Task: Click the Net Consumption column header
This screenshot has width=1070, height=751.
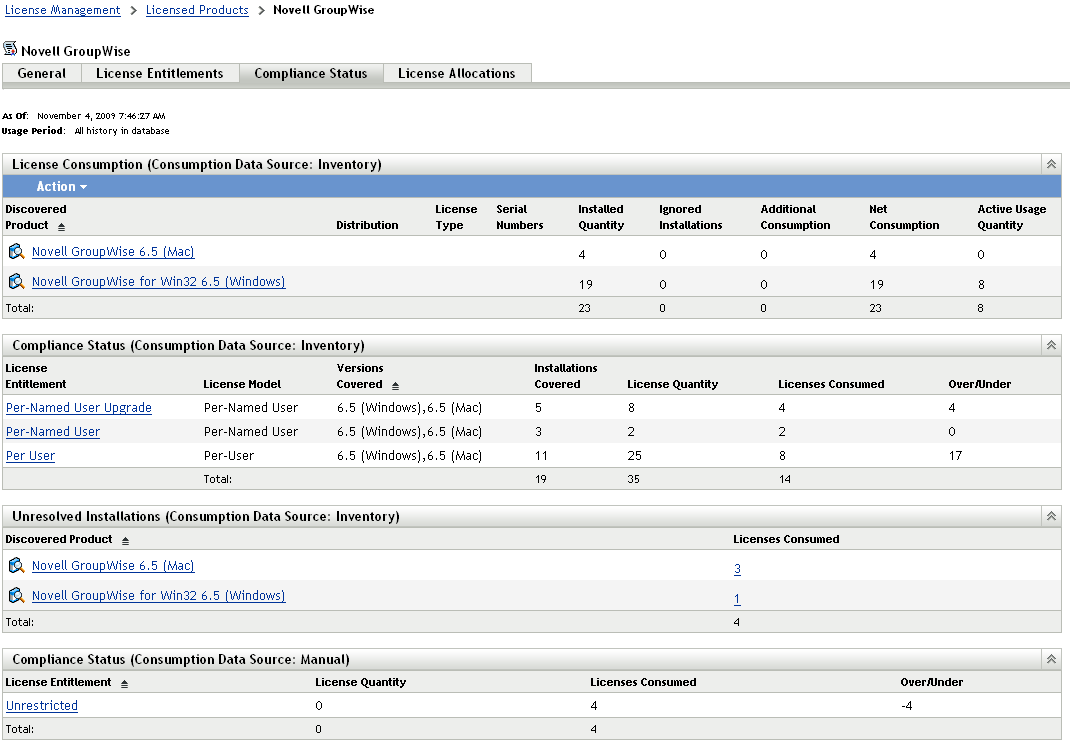Action: (903, 217)
